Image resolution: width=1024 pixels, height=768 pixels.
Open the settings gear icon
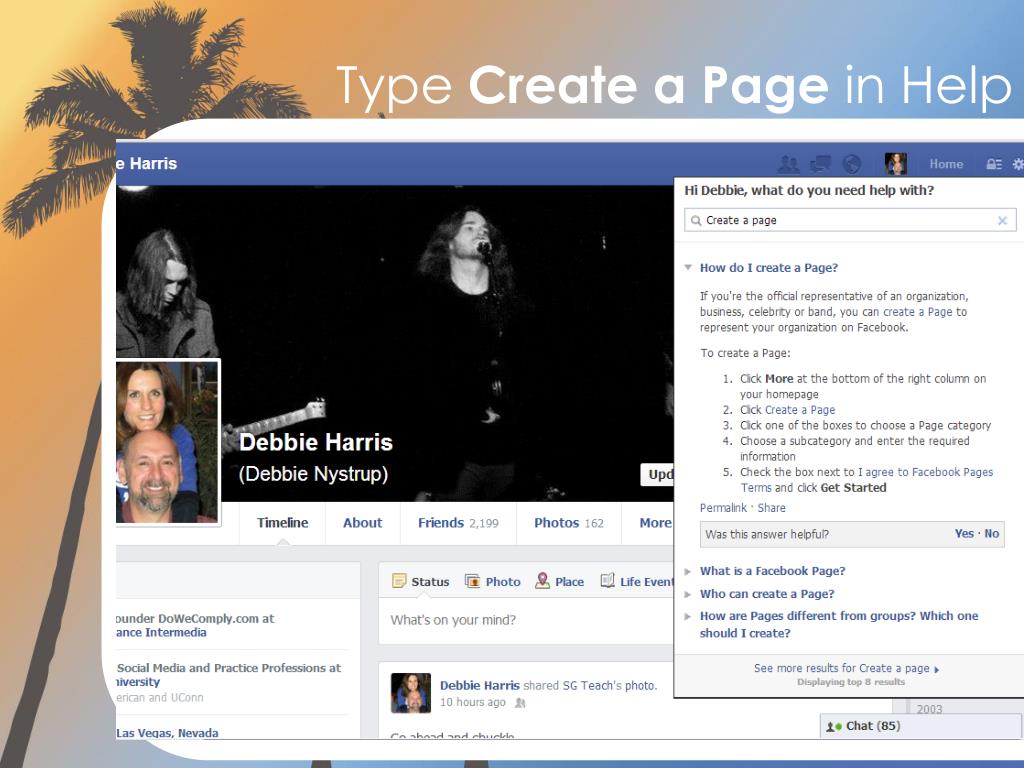[x=1017, y=164]
